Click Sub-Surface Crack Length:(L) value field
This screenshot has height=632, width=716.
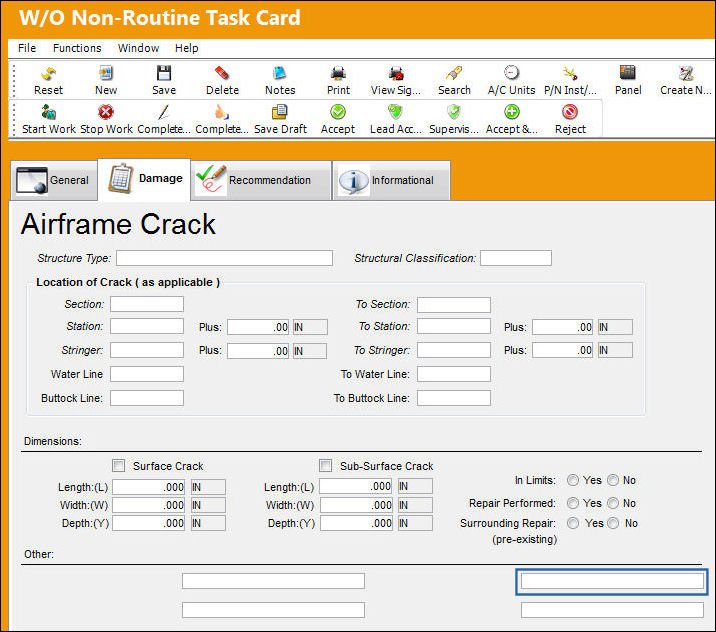[x=356, y=486]
